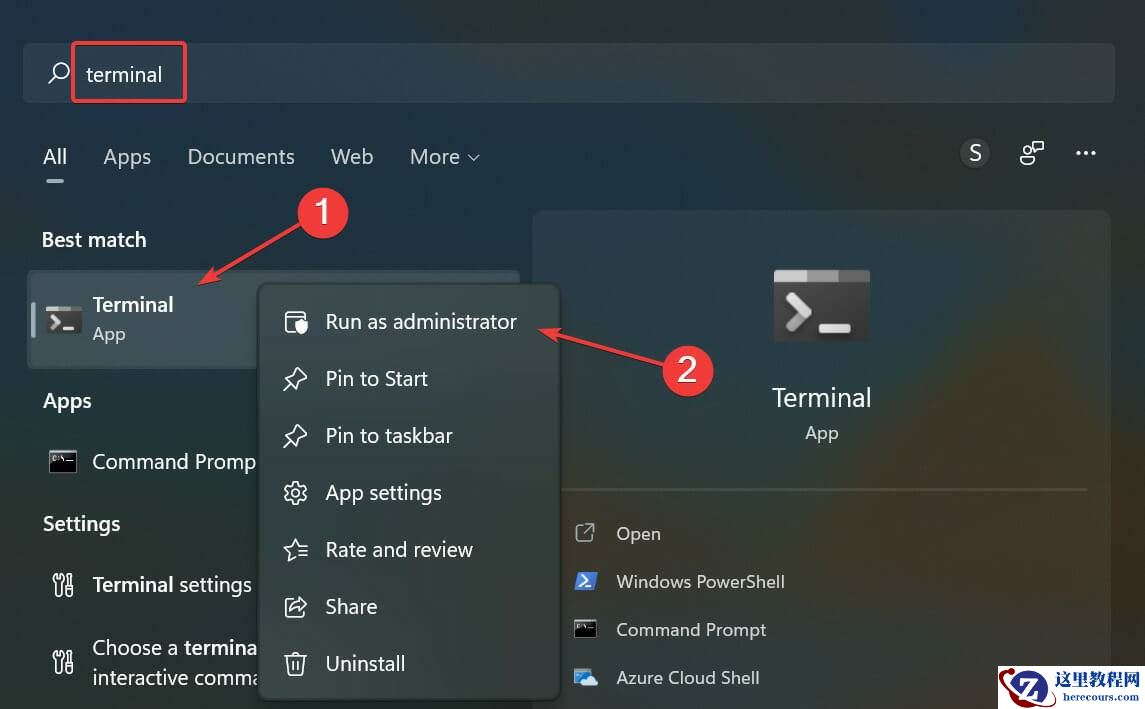
Task: Click the search box containing "terminal"
Action: [x=568, y=72]
